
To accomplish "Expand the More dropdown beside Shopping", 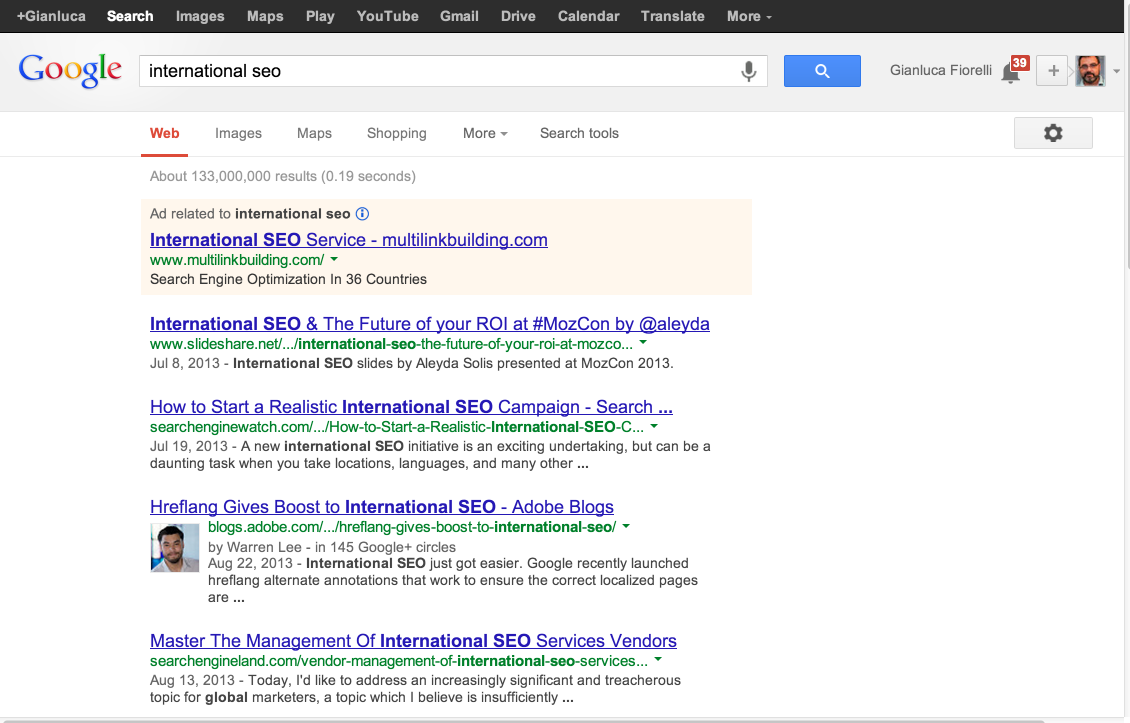I will coord(485,133).
